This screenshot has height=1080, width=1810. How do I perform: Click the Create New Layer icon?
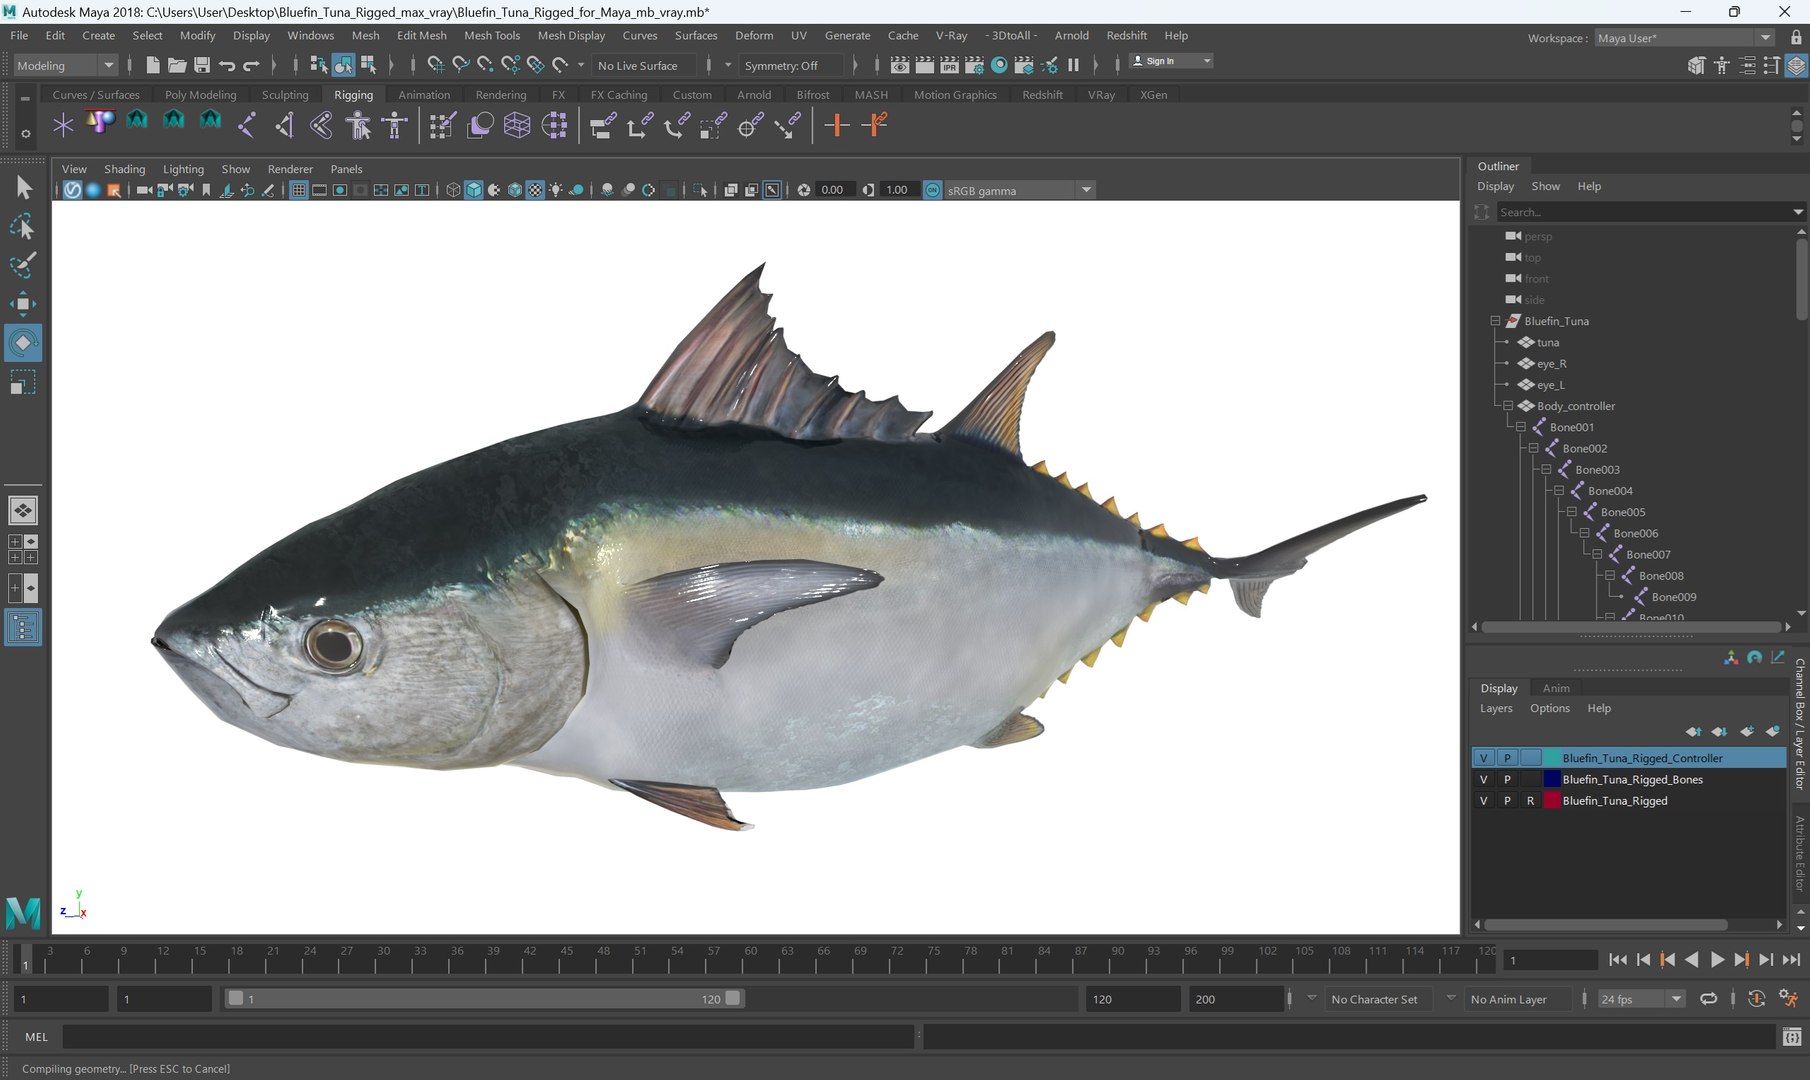(x=1747, y=731)
